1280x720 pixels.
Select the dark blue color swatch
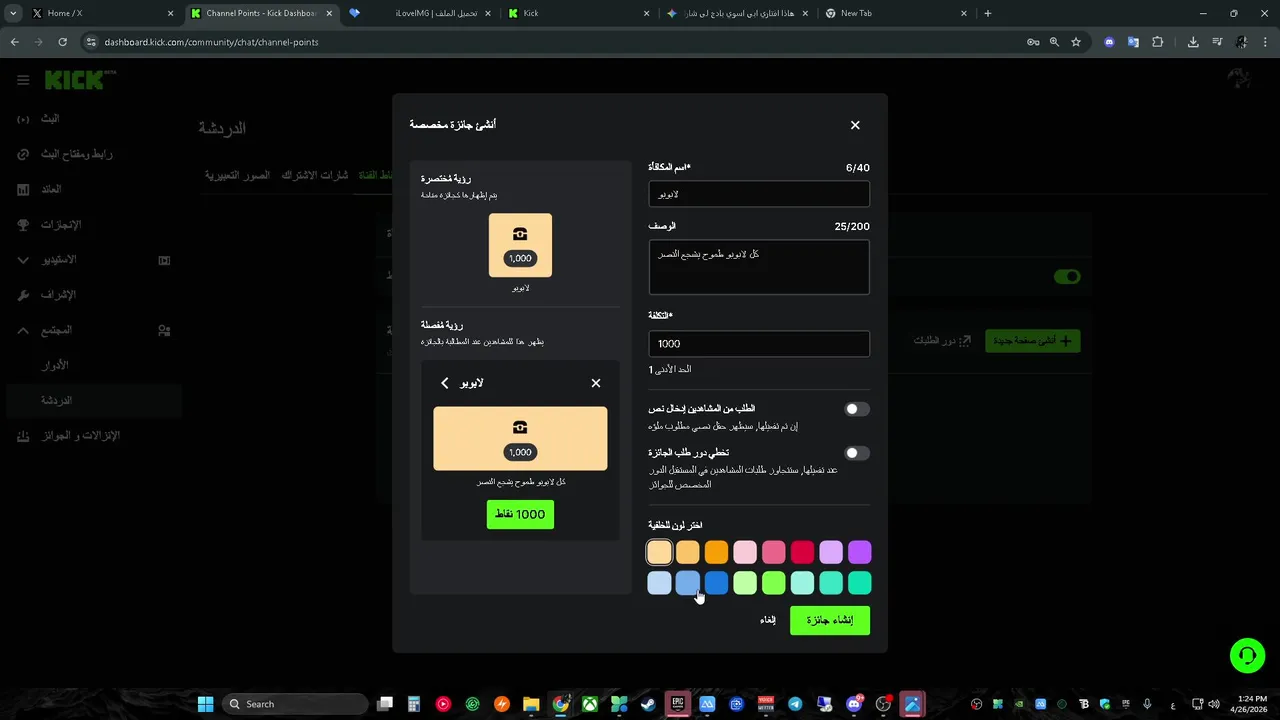(x=716, y=582)
